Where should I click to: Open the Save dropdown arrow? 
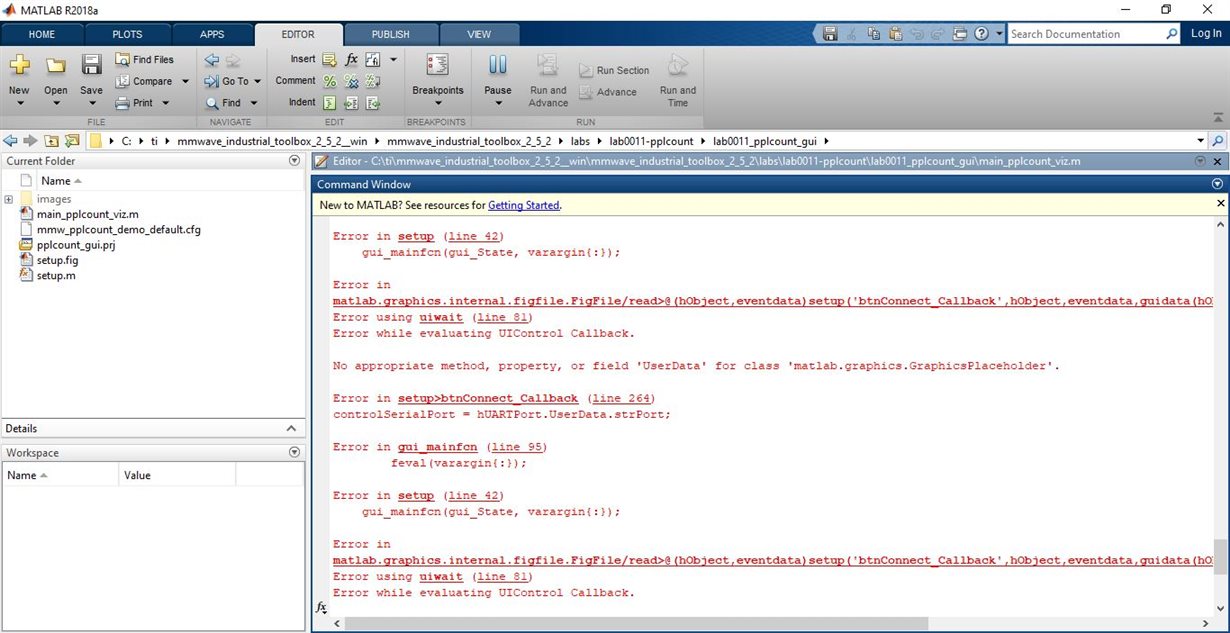coord(91,103)
